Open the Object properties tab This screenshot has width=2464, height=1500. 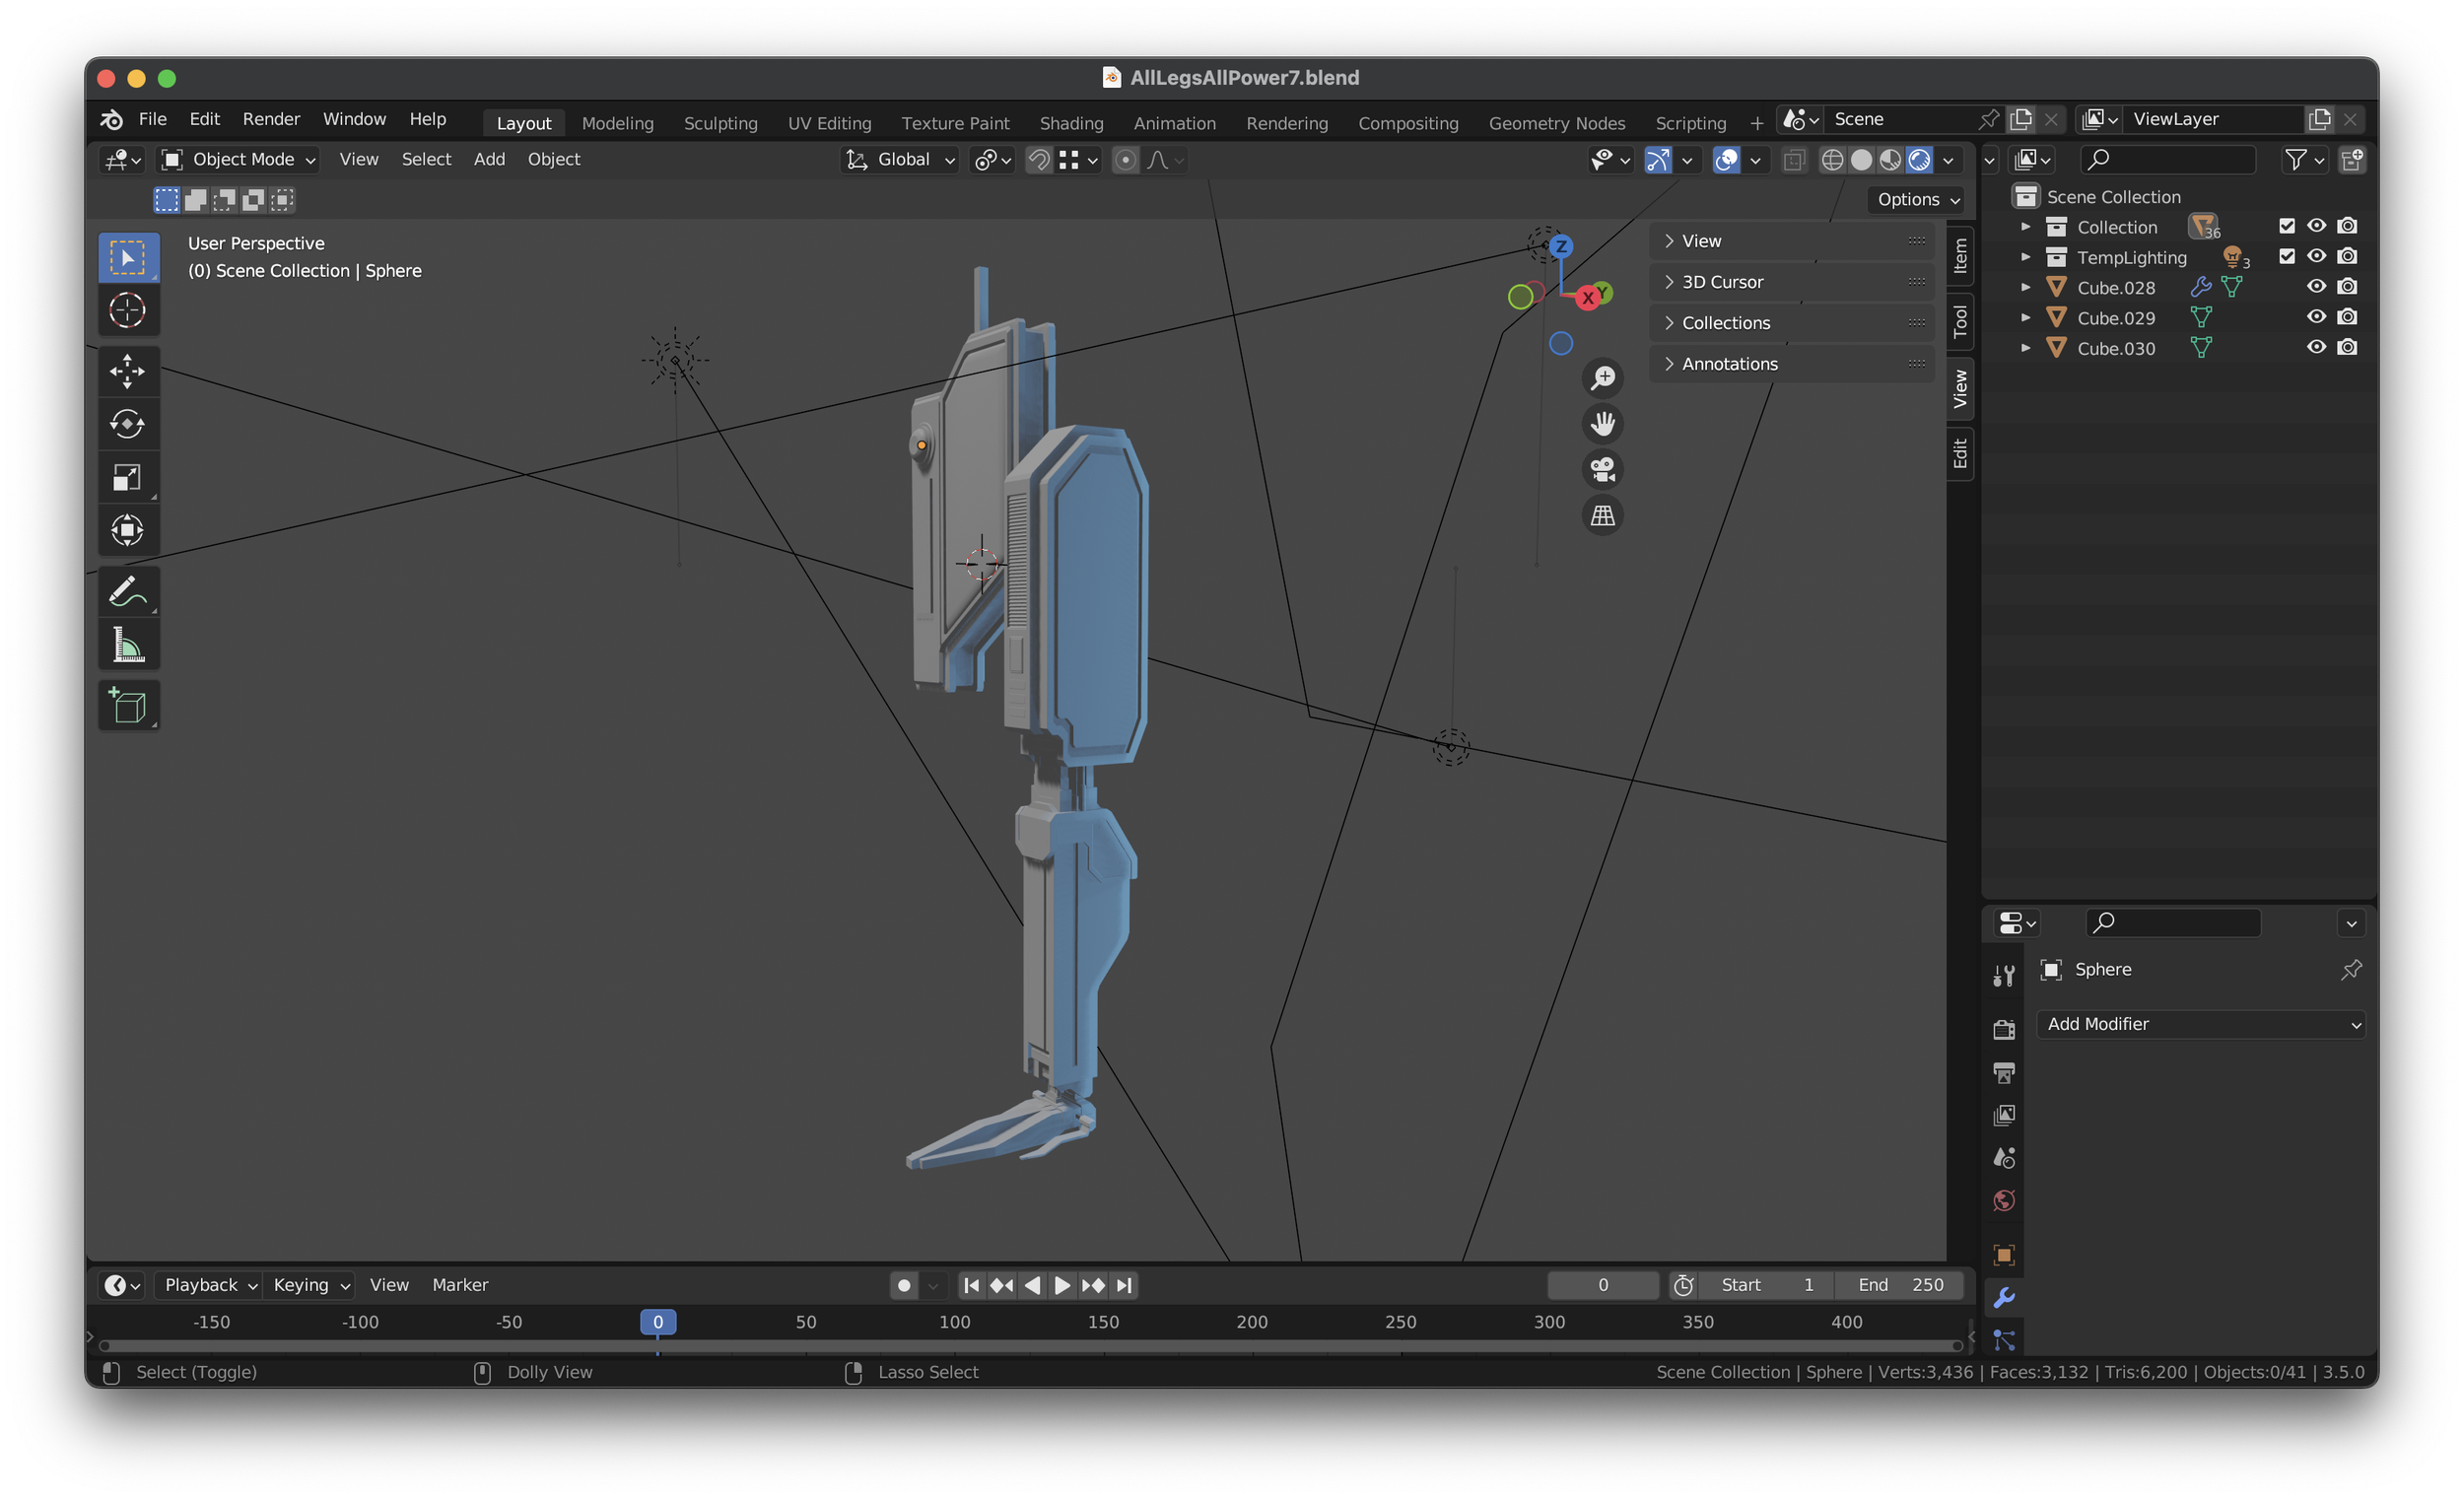tap(2003, 1255)
